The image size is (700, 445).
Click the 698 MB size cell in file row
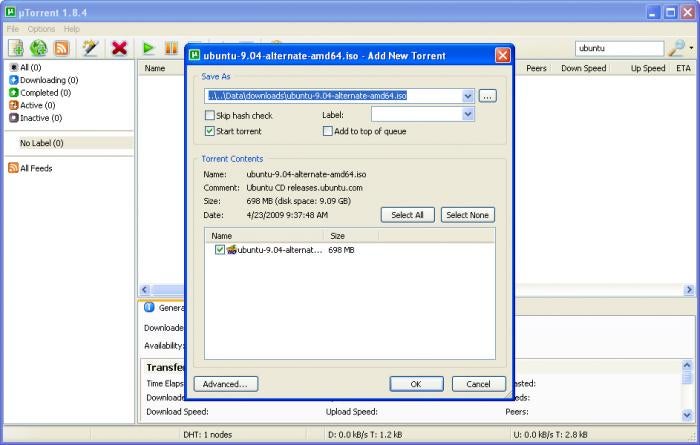[341, 250]
